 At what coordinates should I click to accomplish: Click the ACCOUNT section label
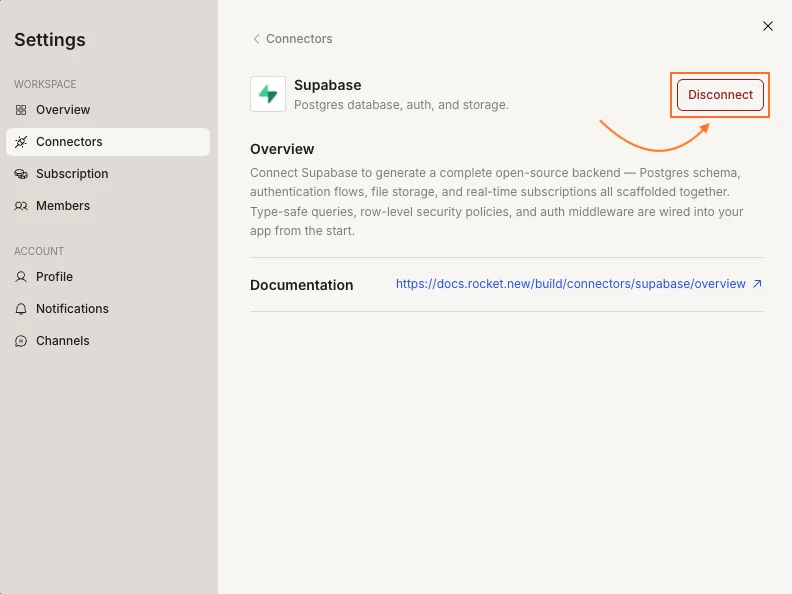tap(39, 251)
